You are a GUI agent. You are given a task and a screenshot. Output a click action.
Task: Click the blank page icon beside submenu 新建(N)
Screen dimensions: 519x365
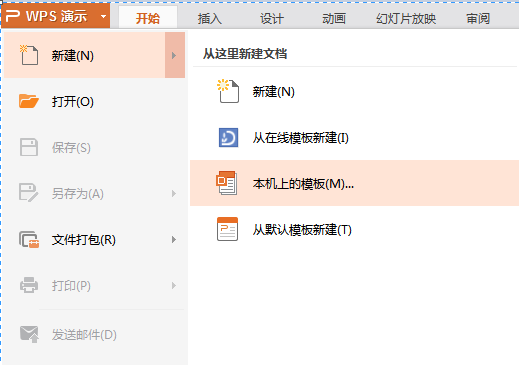point(228,91)
